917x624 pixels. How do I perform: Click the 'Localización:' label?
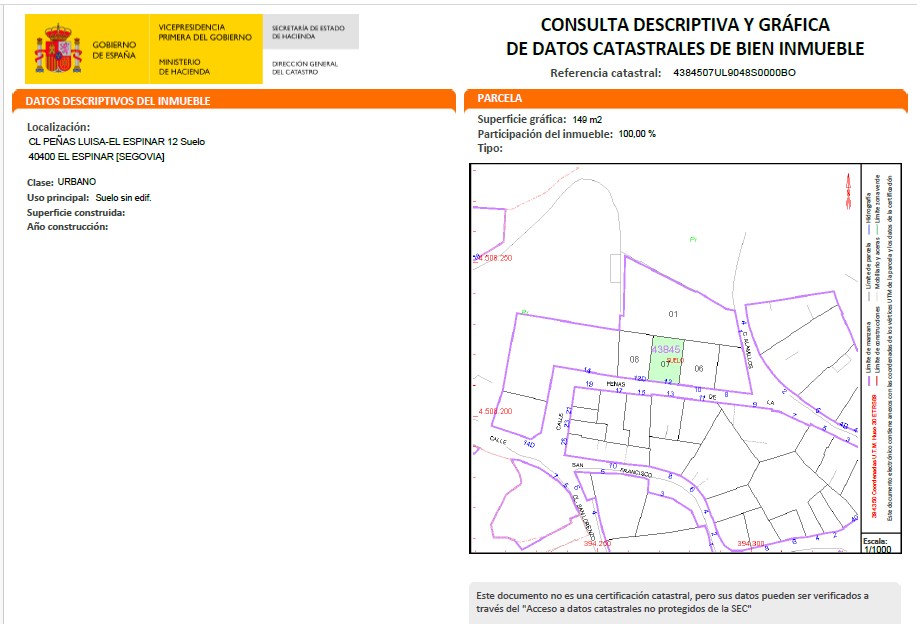58,127
